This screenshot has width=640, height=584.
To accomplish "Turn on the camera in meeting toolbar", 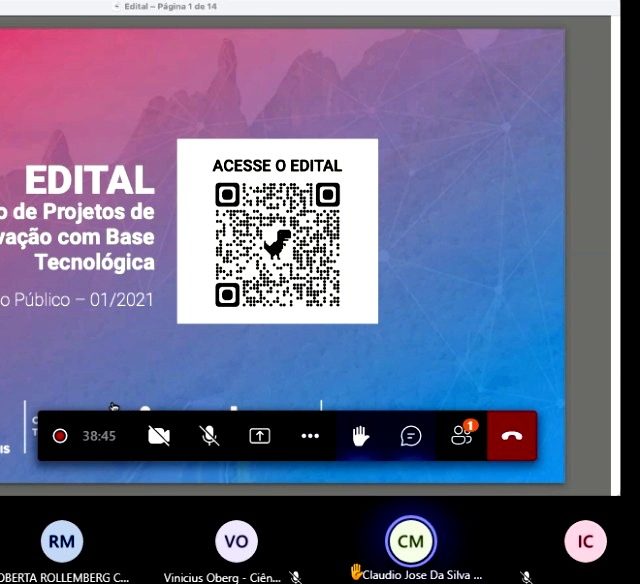I will (x=158, y=436).
